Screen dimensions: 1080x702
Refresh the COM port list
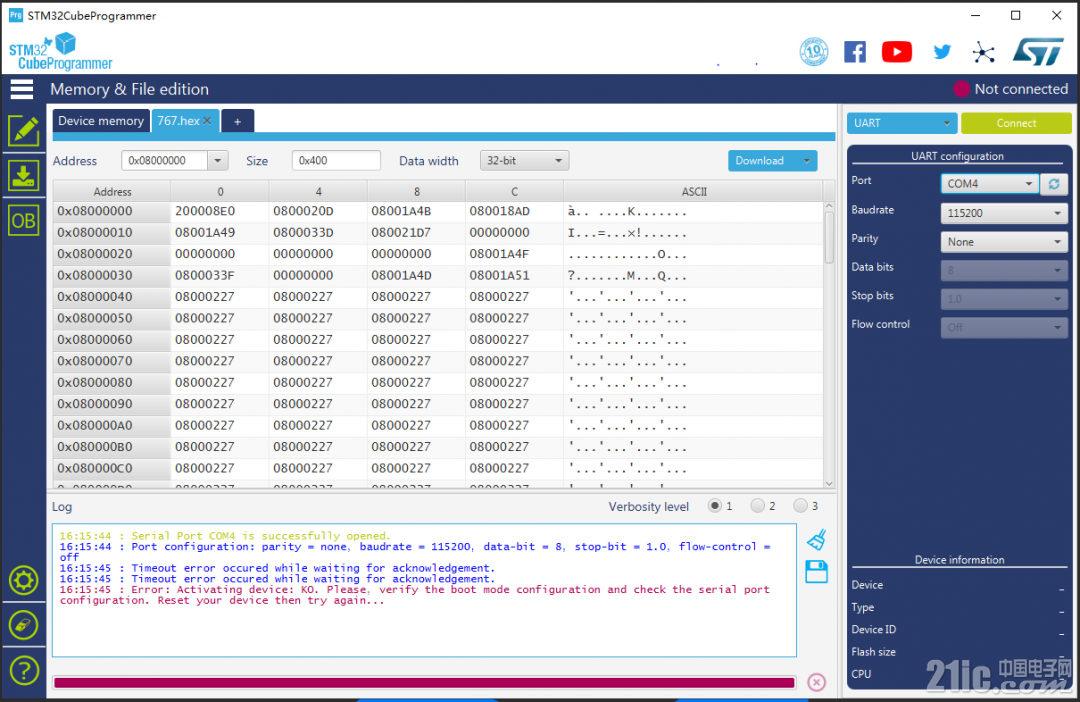pos(1054,184)
